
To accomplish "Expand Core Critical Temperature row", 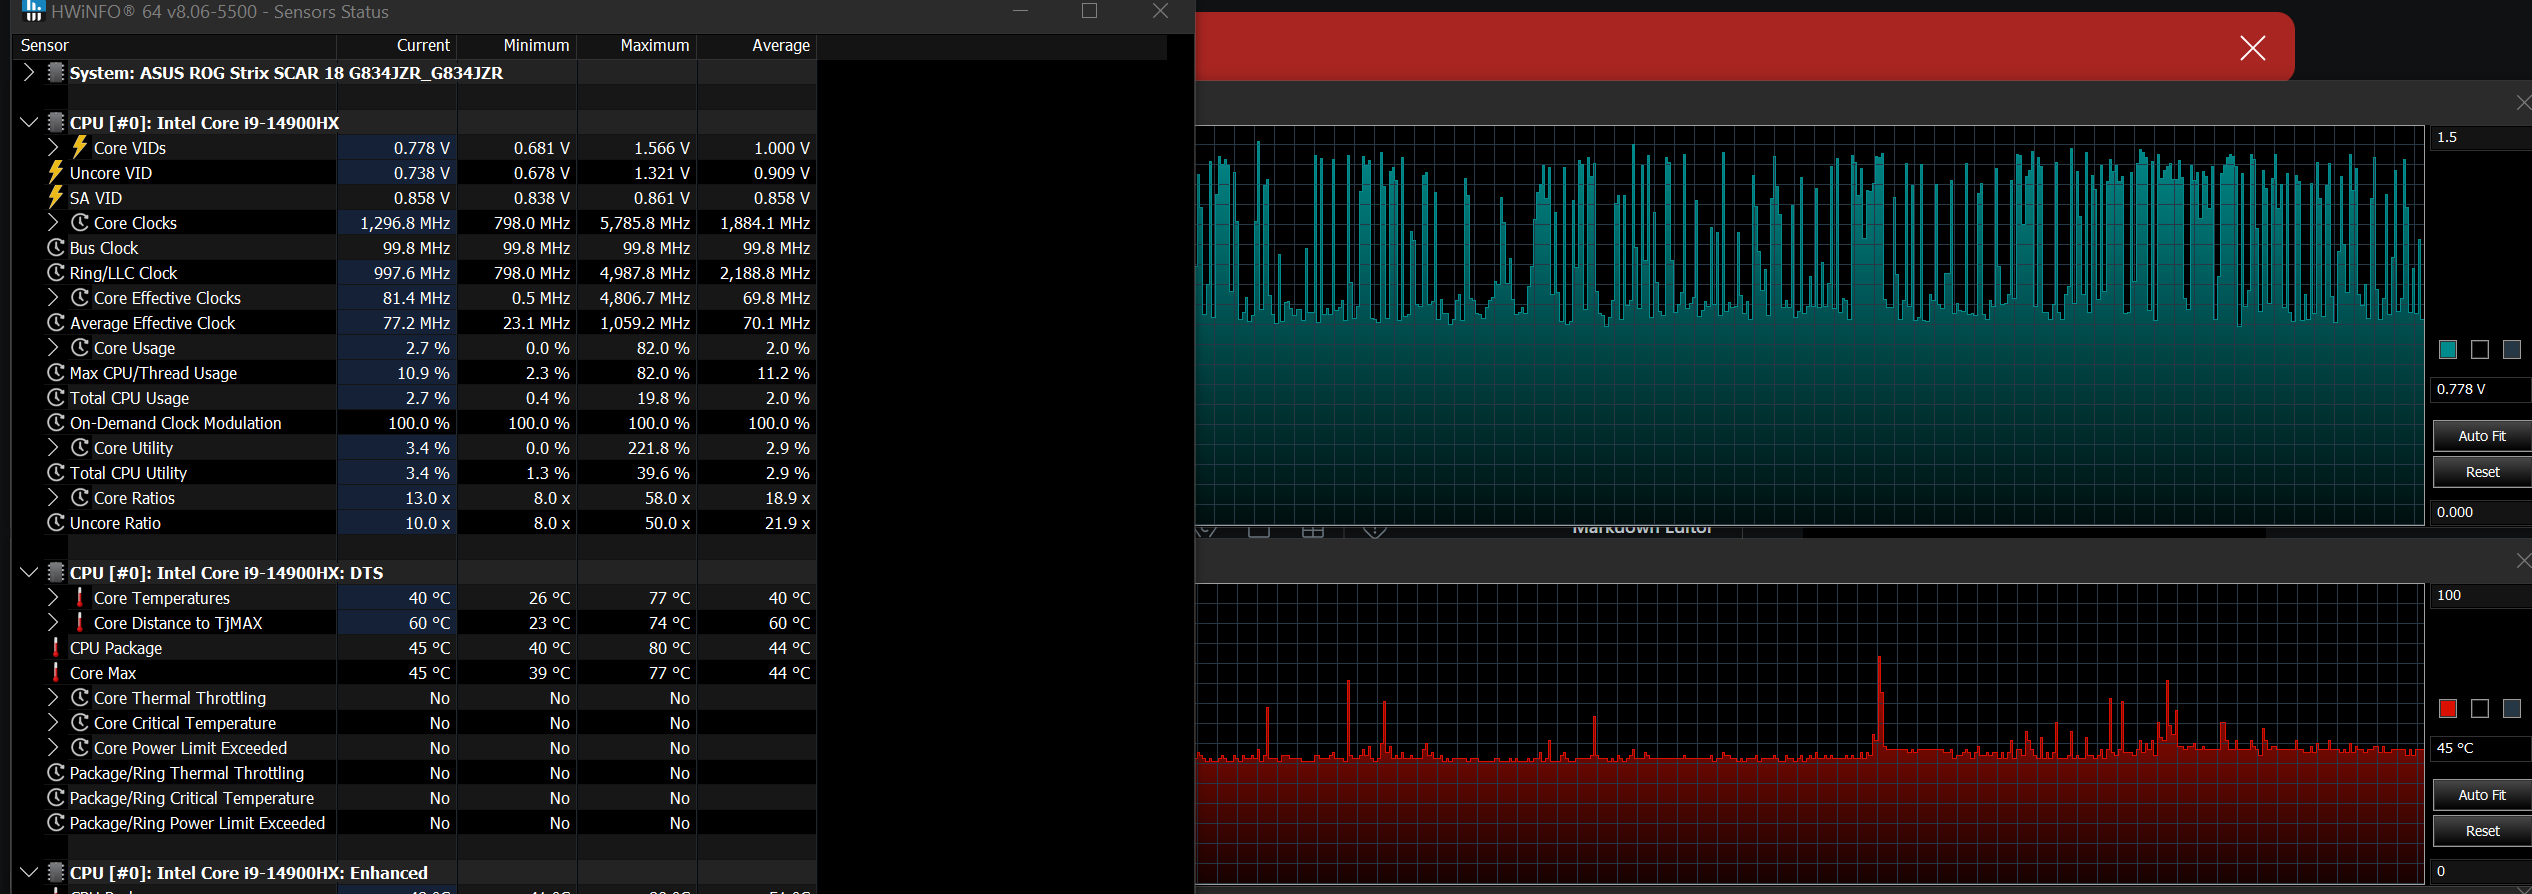I will [54, 722].
